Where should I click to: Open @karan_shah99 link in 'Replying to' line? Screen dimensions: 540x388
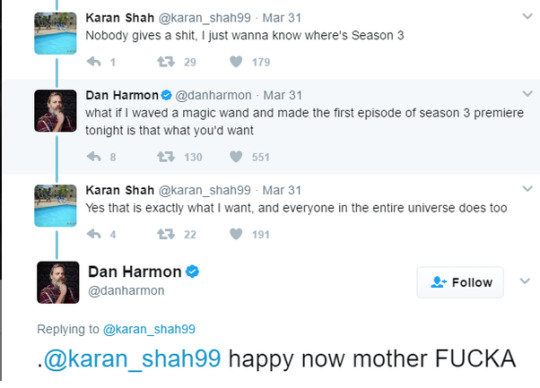click(149, 329)
